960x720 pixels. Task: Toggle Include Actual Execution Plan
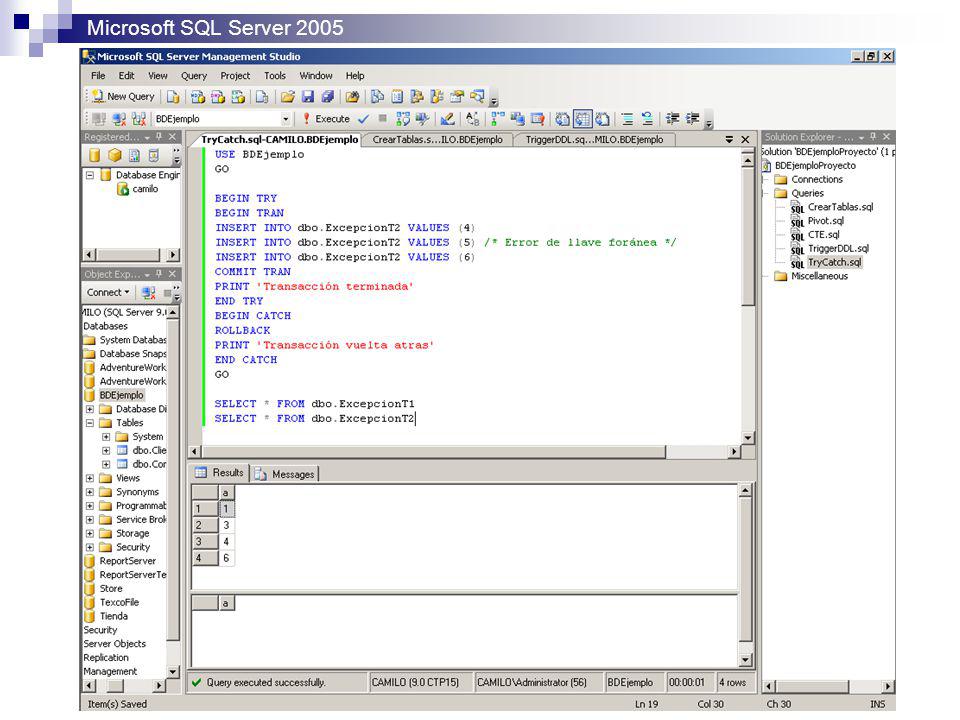pyautogui.click(x=498, y=119)
